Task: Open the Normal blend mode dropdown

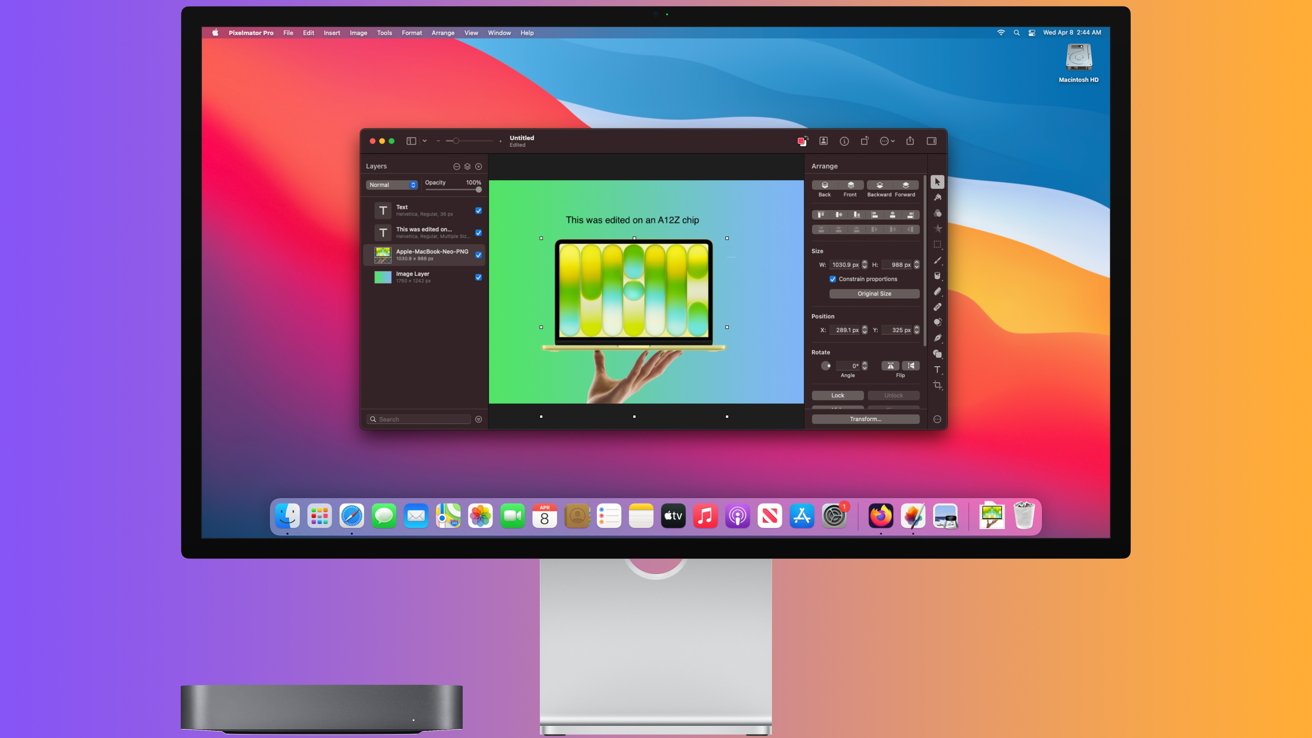Action: point(391,185)
